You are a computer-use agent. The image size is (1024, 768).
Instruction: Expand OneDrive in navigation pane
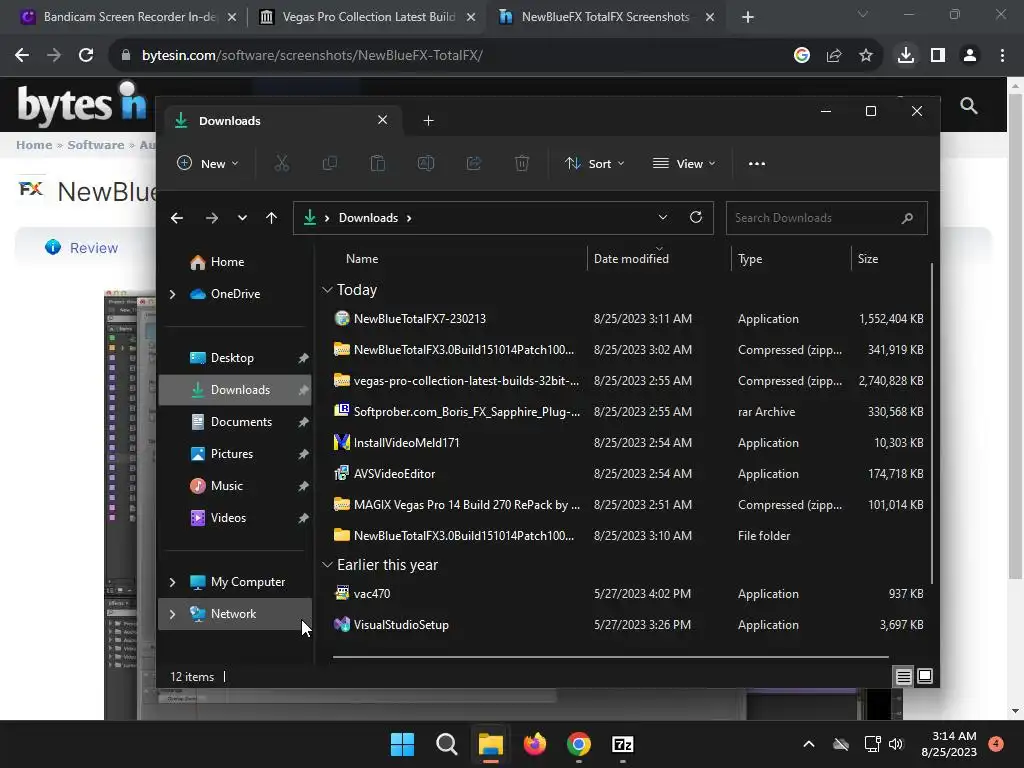(172, 295)
